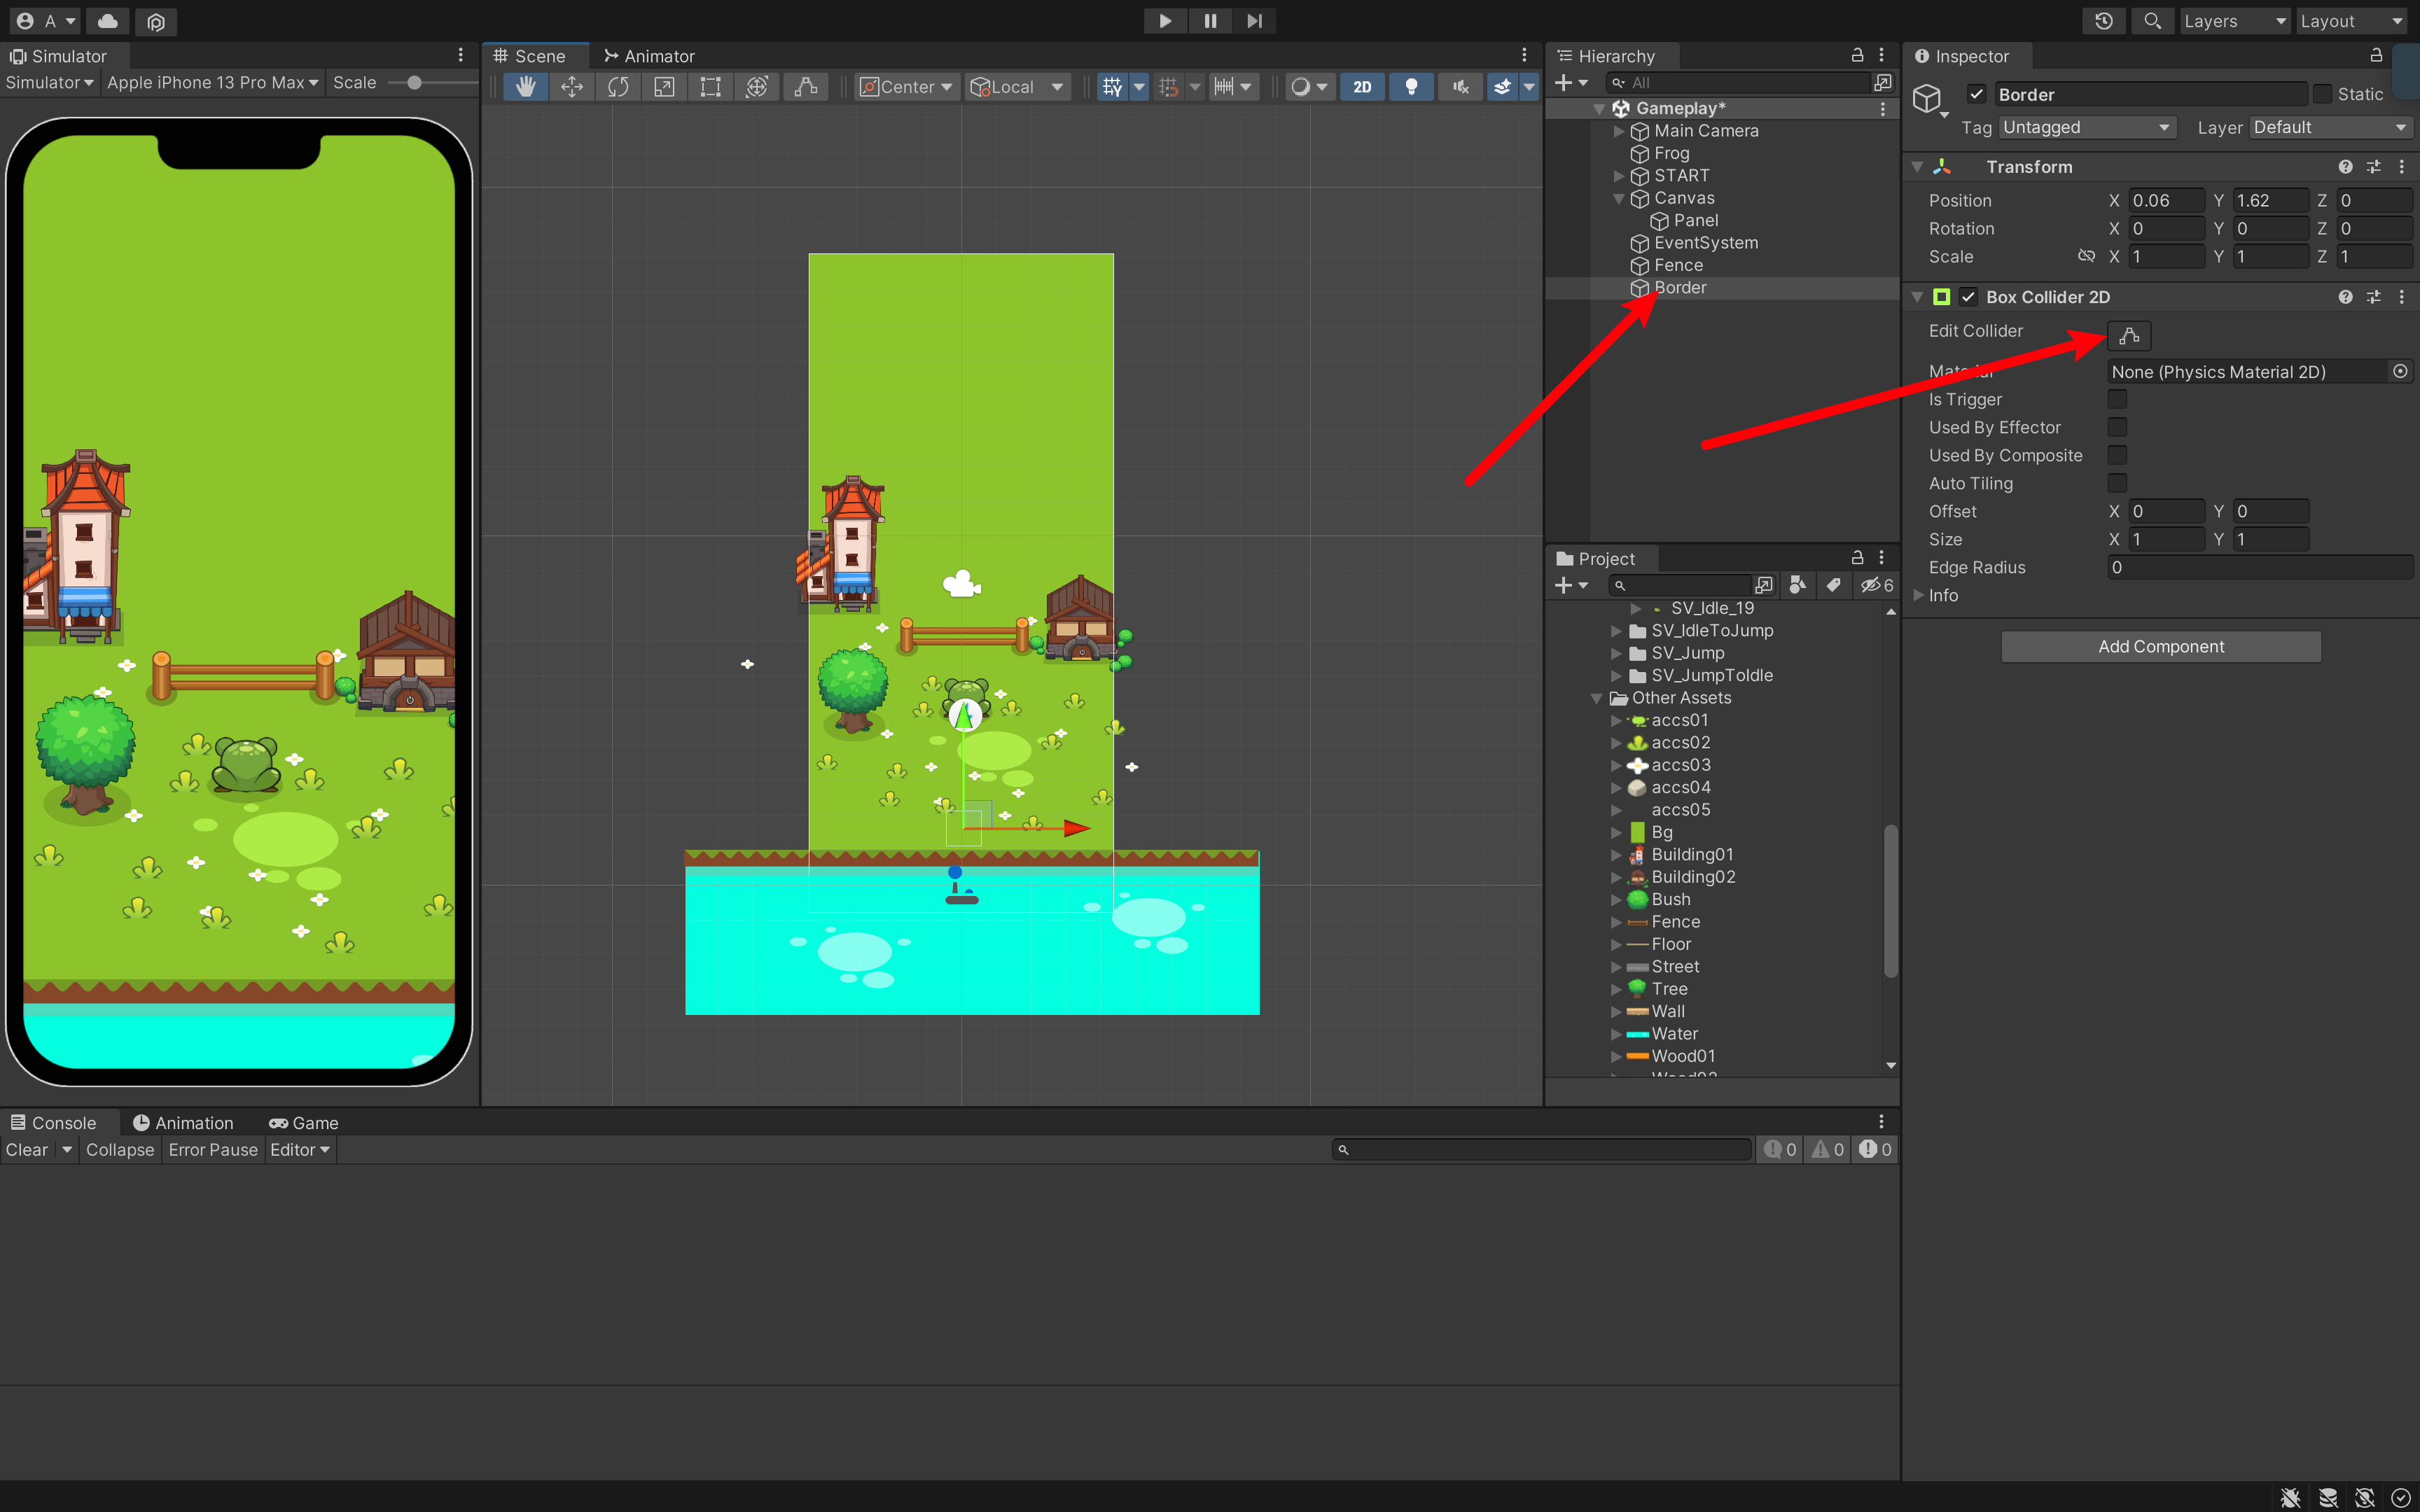Expand the Info section of Box Collider 2D
This screenshot has width=2420, height=1512.
(x=1918, y=595)
